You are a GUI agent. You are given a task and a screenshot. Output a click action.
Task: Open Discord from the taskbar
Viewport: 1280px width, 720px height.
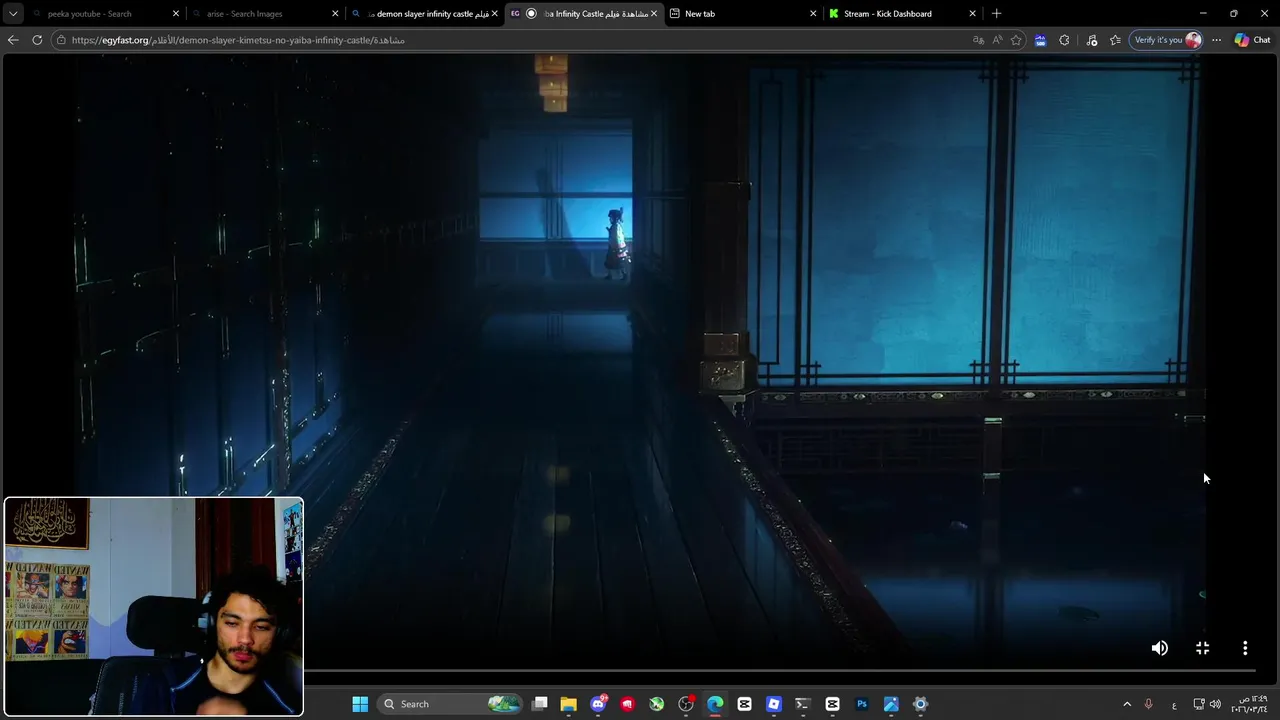[x=598, y=704]
